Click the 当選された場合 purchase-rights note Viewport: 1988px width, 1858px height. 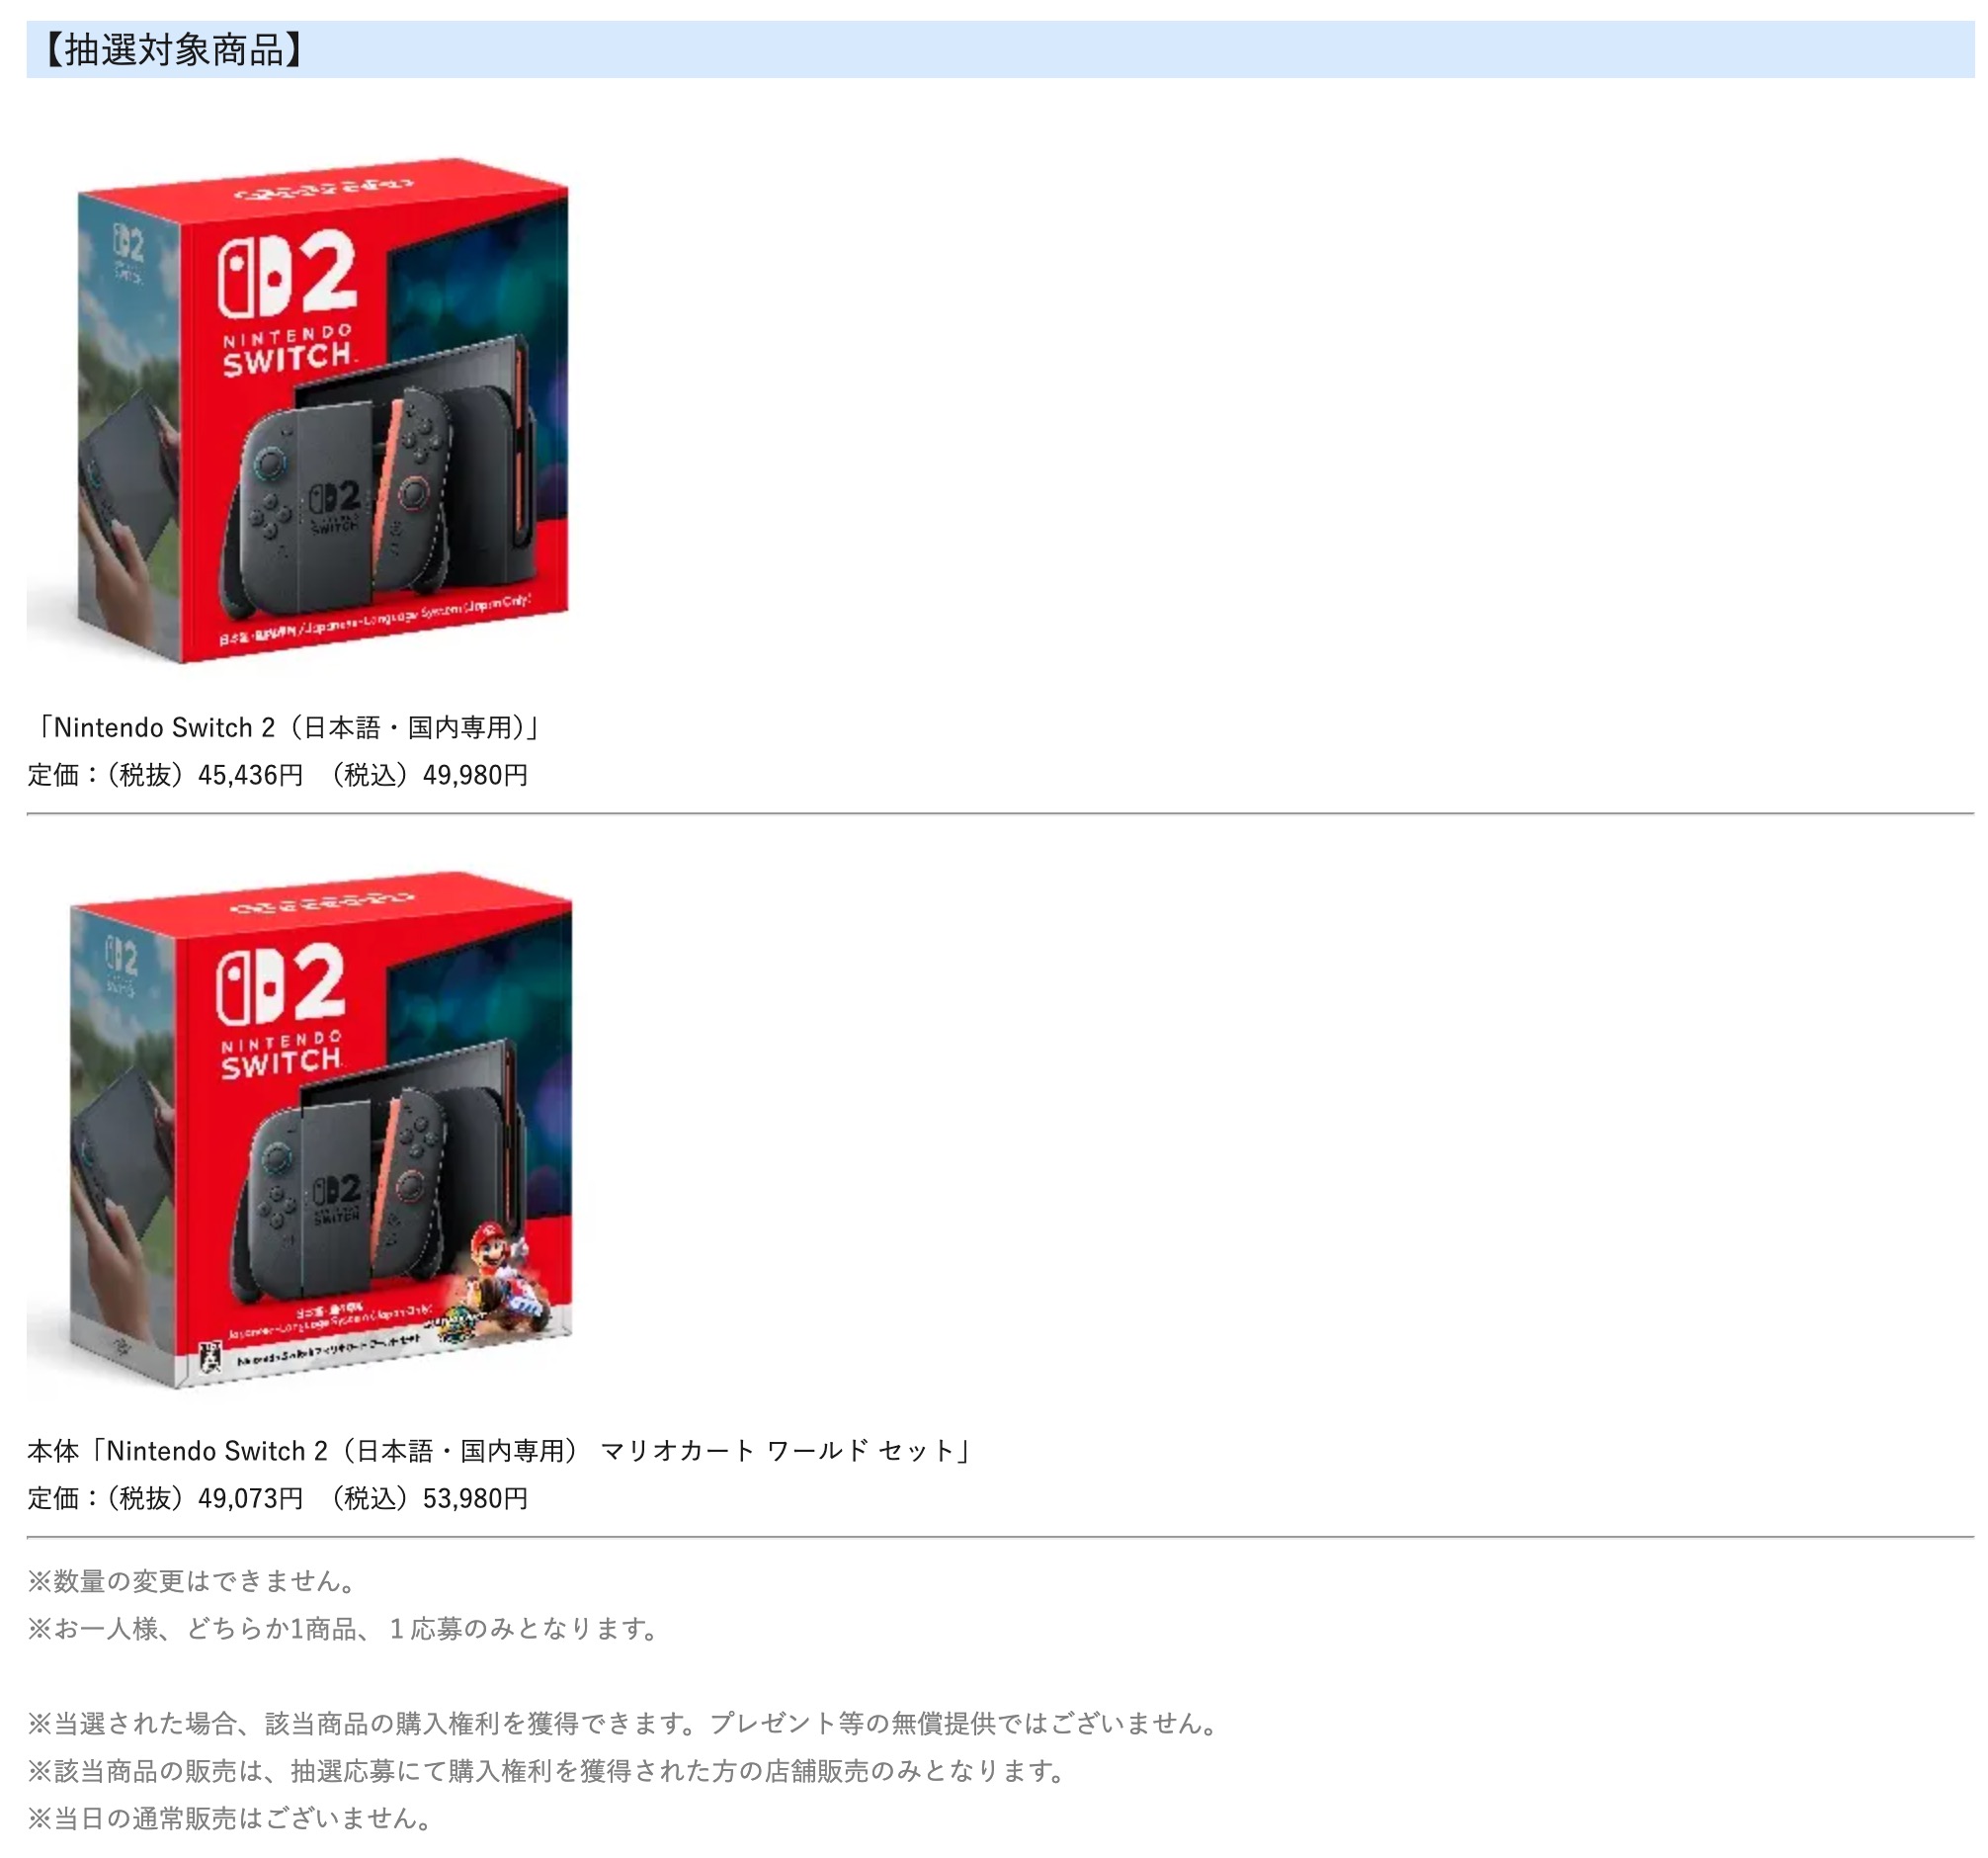(x=624, y=1725)
